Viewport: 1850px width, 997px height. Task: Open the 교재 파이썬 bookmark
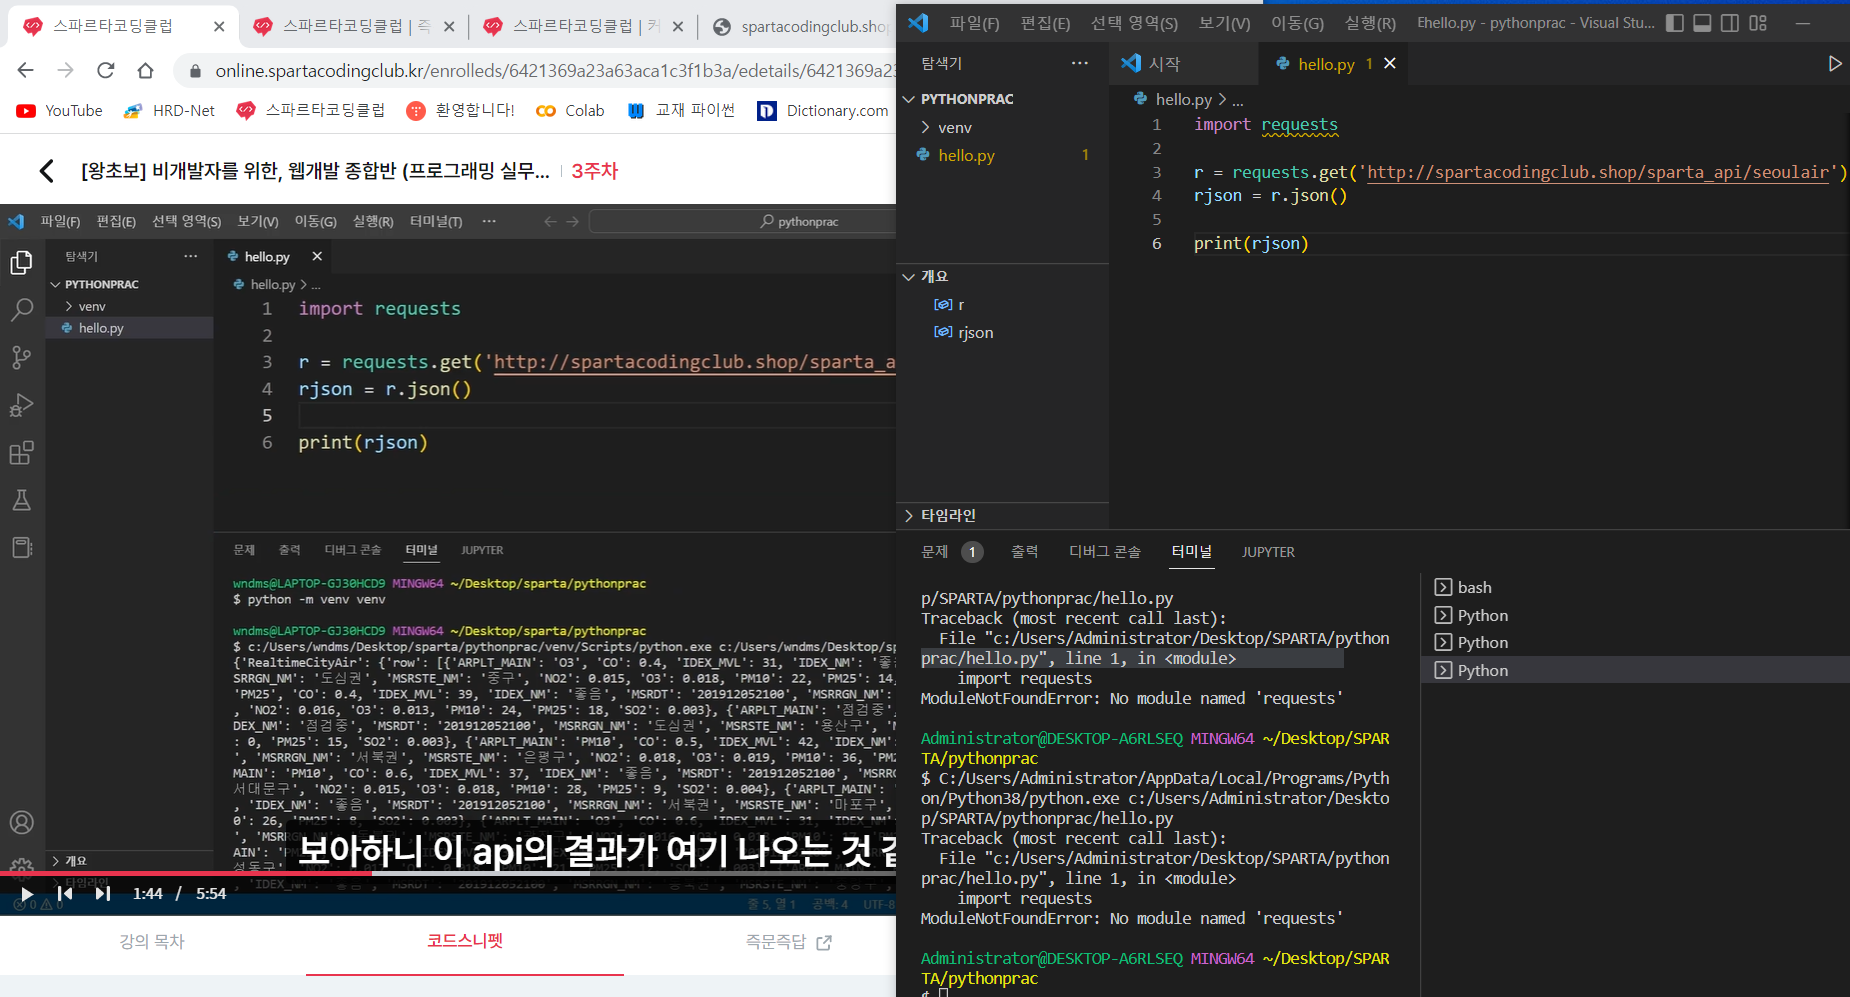click(x=681, y=111)
